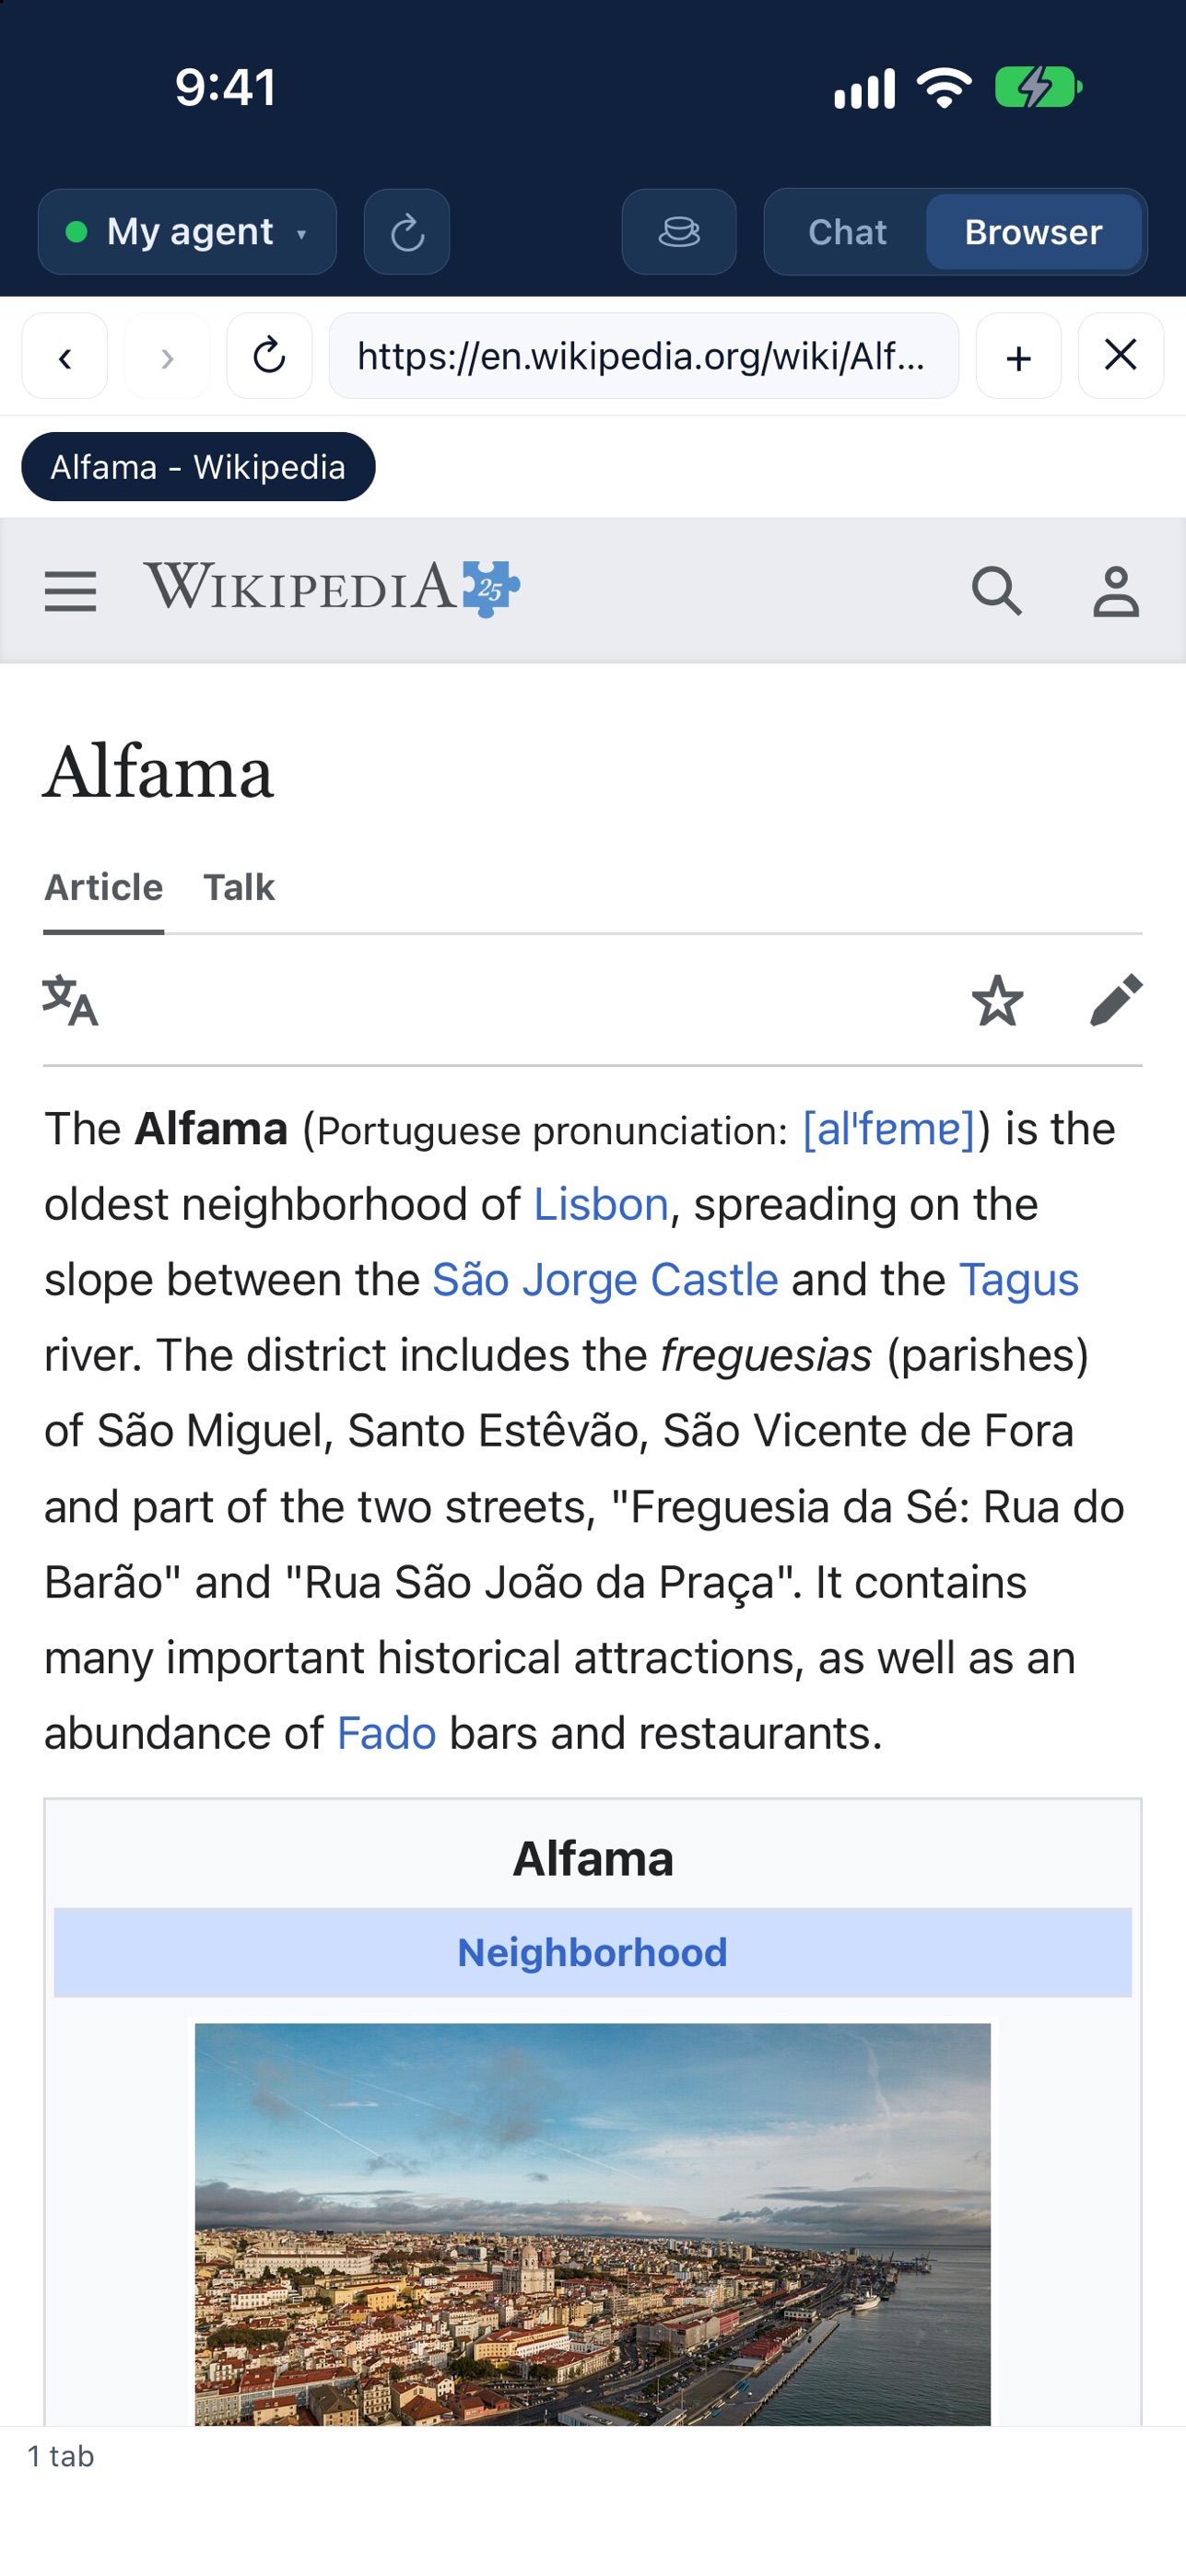Edit the article with pencil icon
The width and height of the screenshot is (1186, 2576).
point(1115,1000)
